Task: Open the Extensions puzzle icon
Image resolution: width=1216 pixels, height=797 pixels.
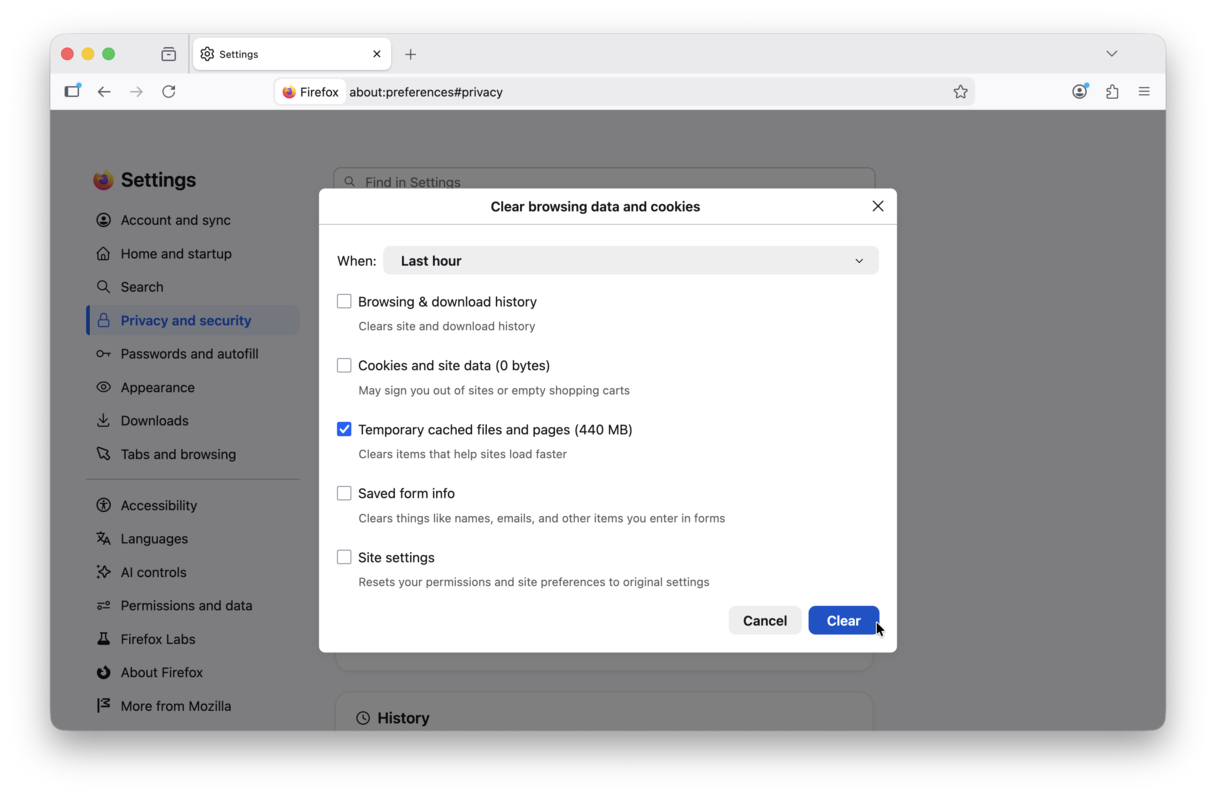Action: pyautogui.click(x=1112, y=92)
